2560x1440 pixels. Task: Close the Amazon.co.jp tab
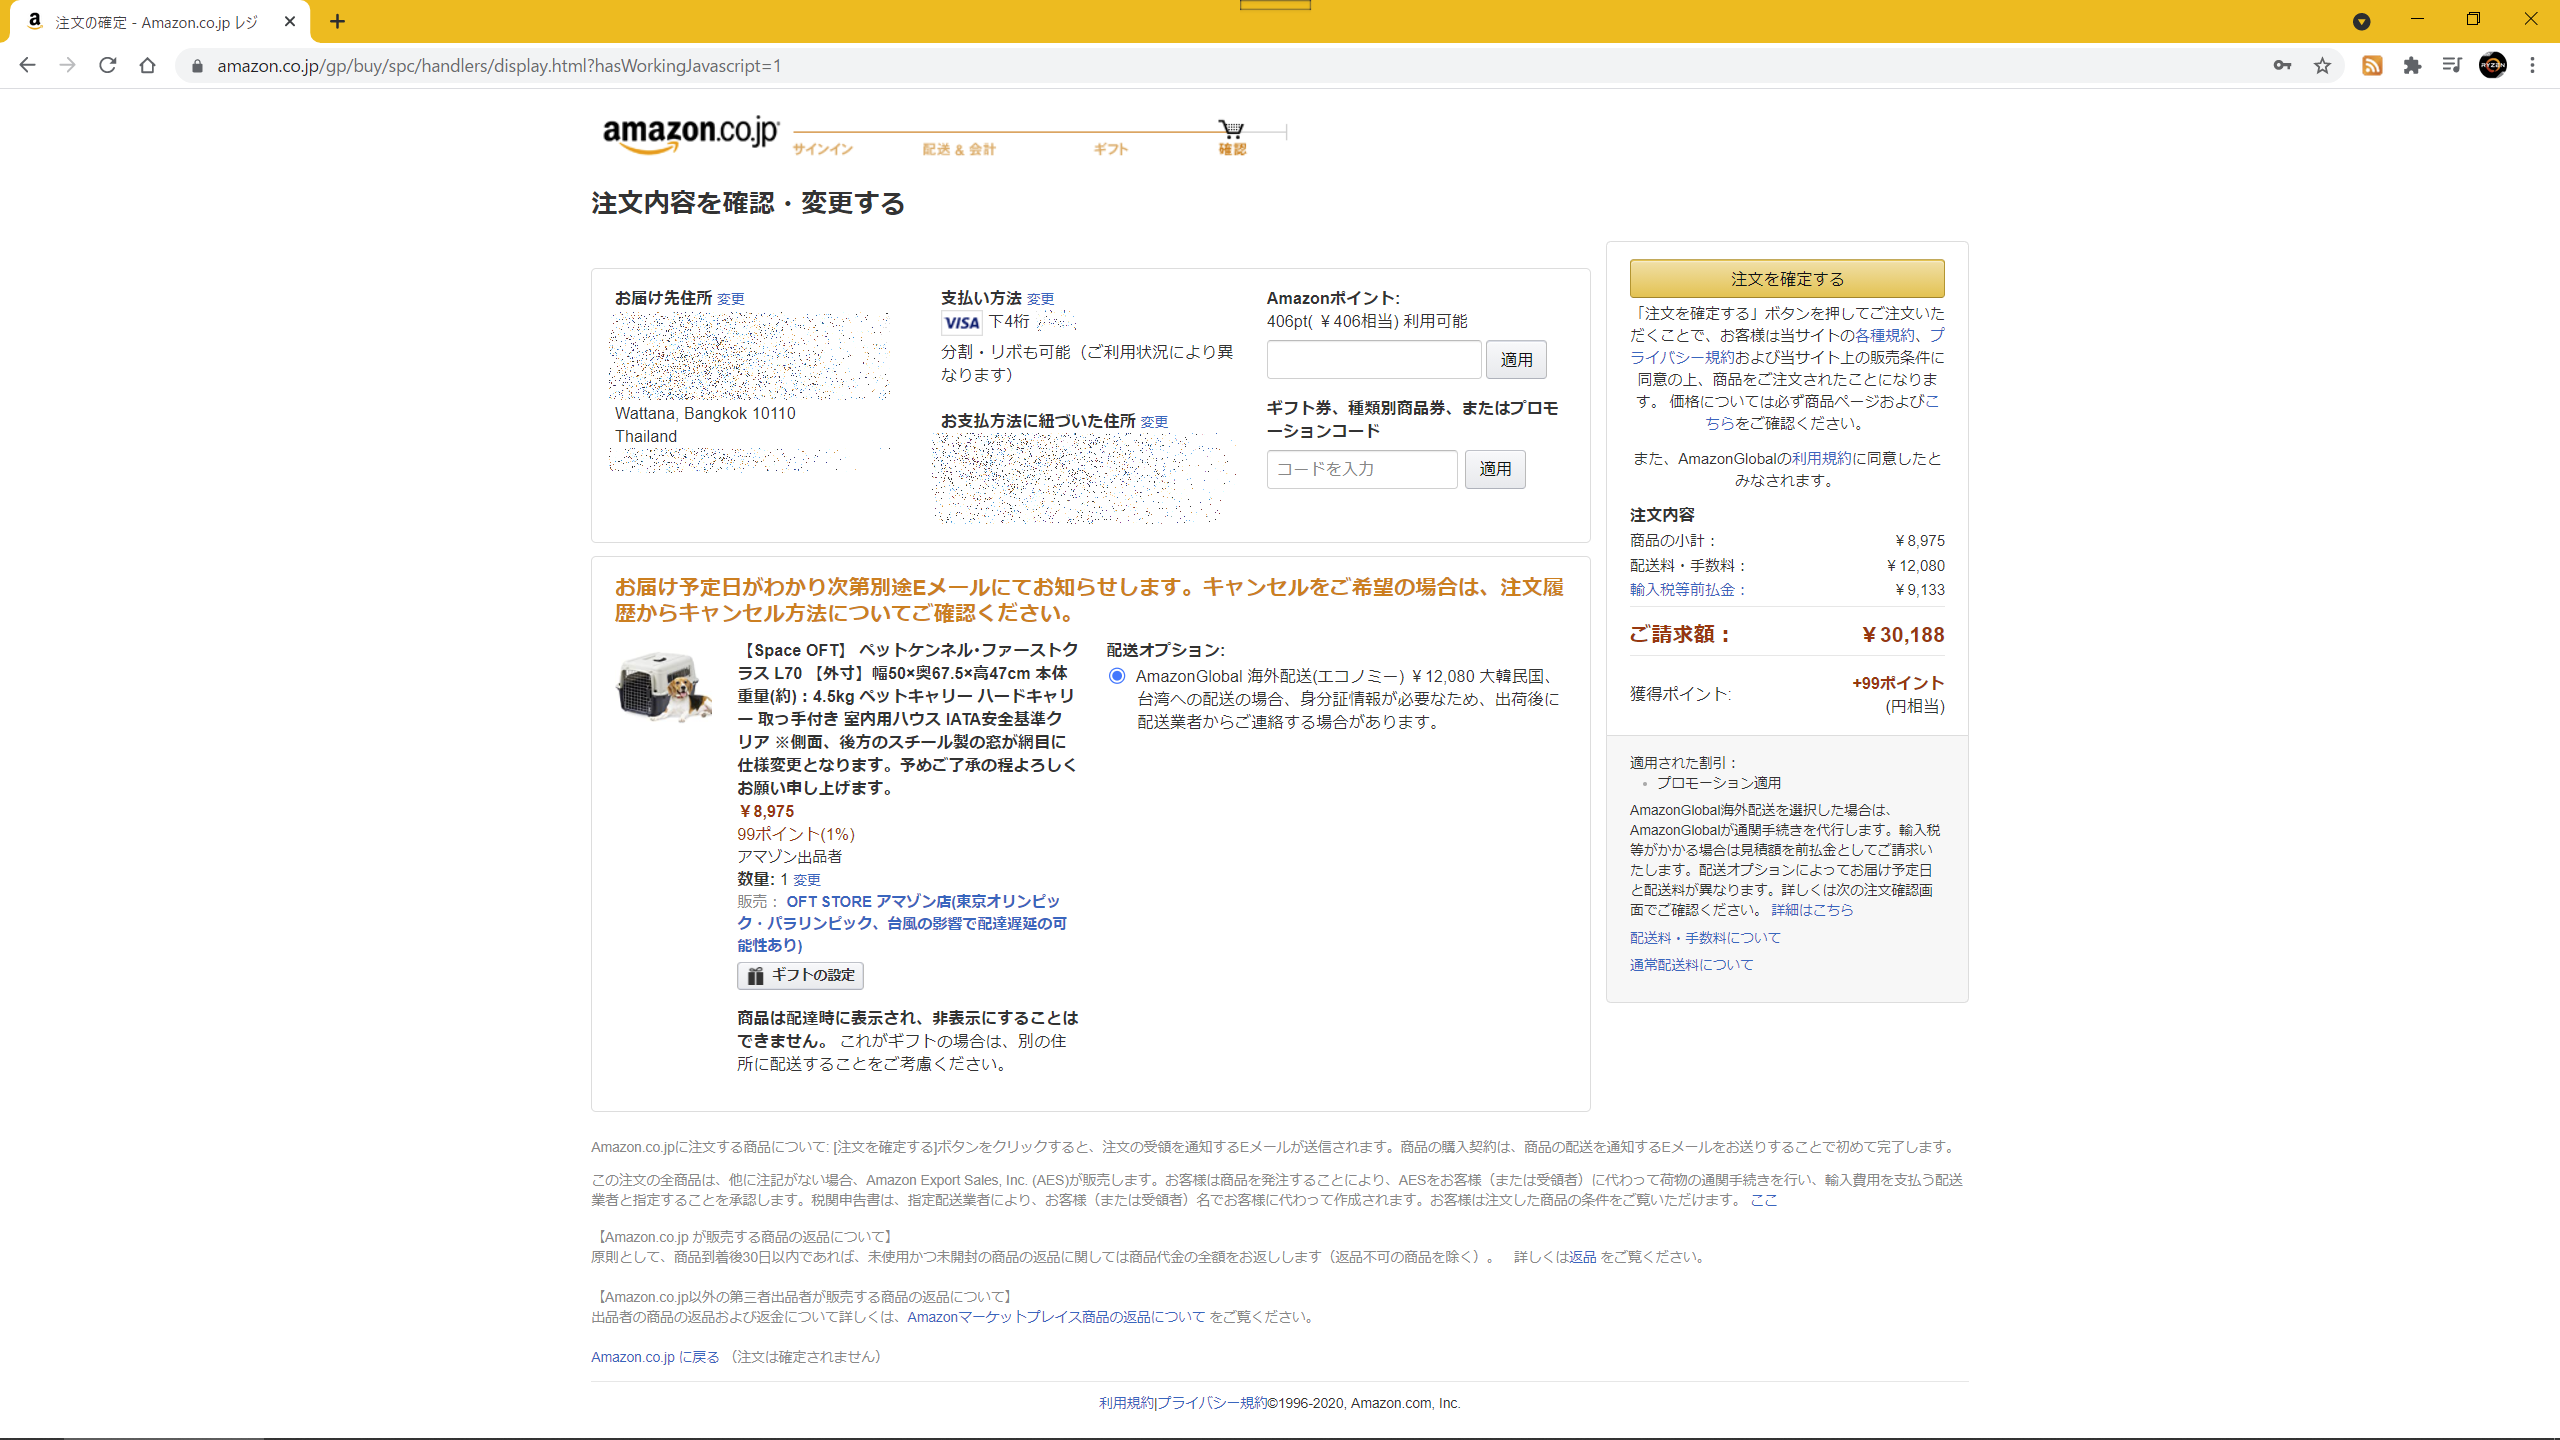pos(290,21)
